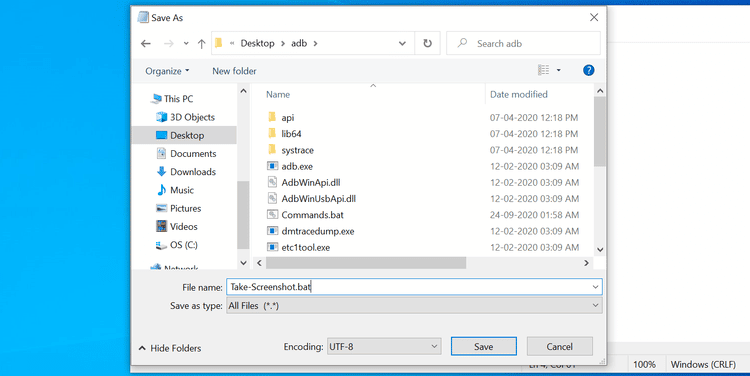Click the Save button
Screen dimensions: 750x376
coord(484,346)
